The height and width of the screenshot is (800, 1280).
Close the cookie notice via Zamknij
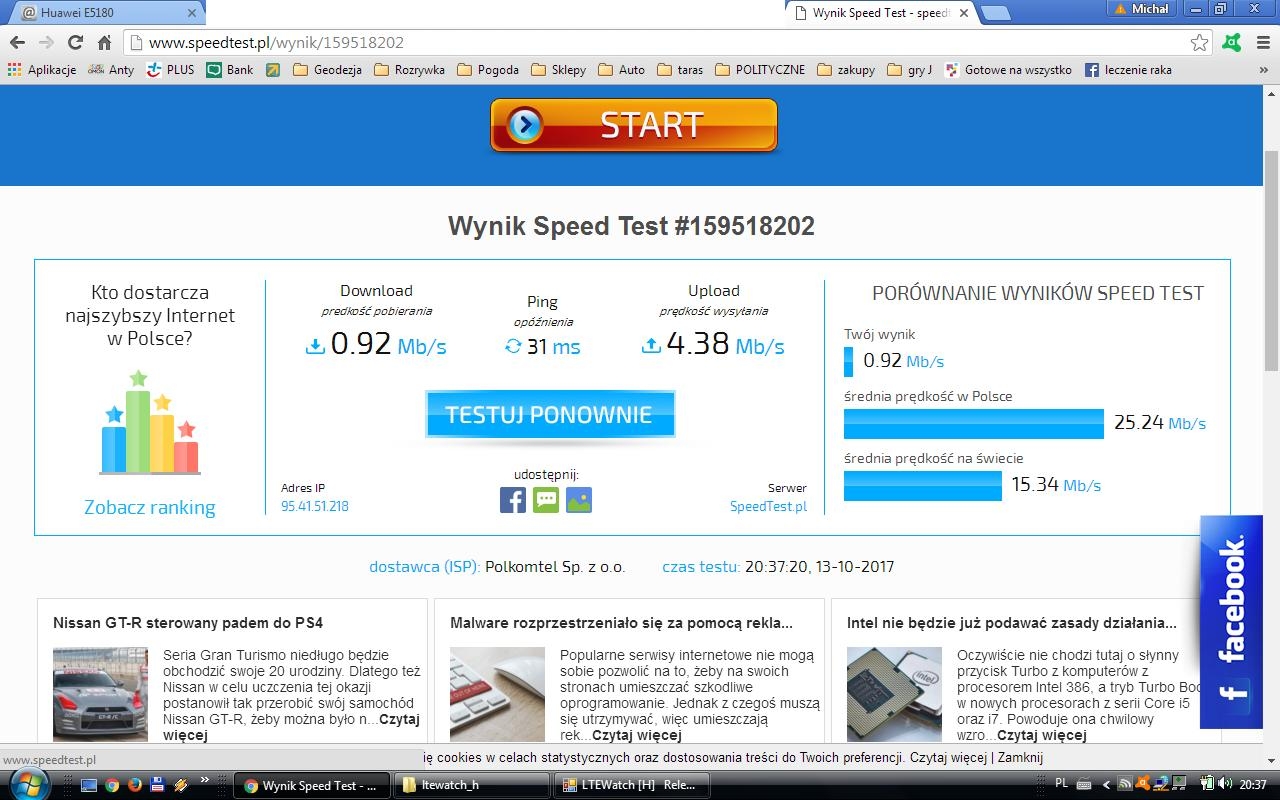(x=1020, y=757)
